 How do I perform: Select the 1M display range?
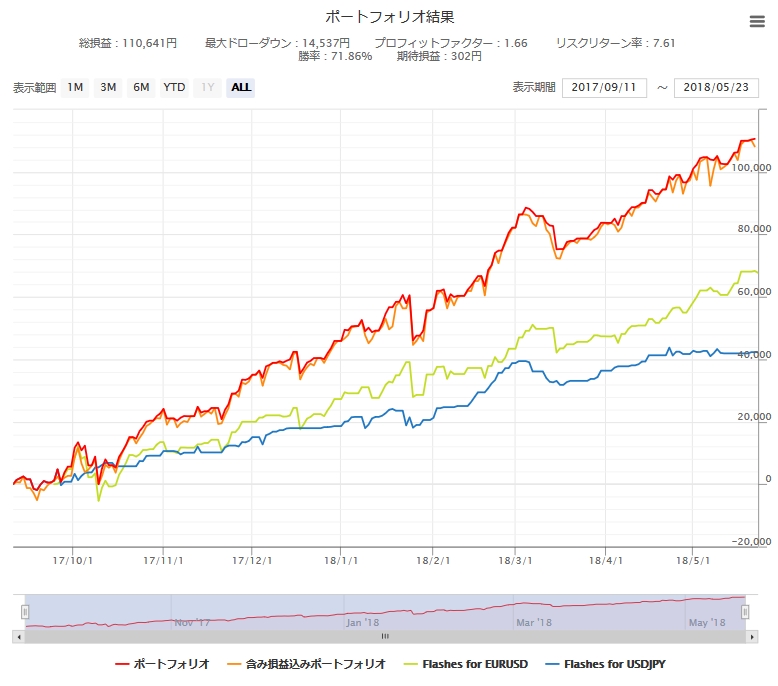(75, 88)
